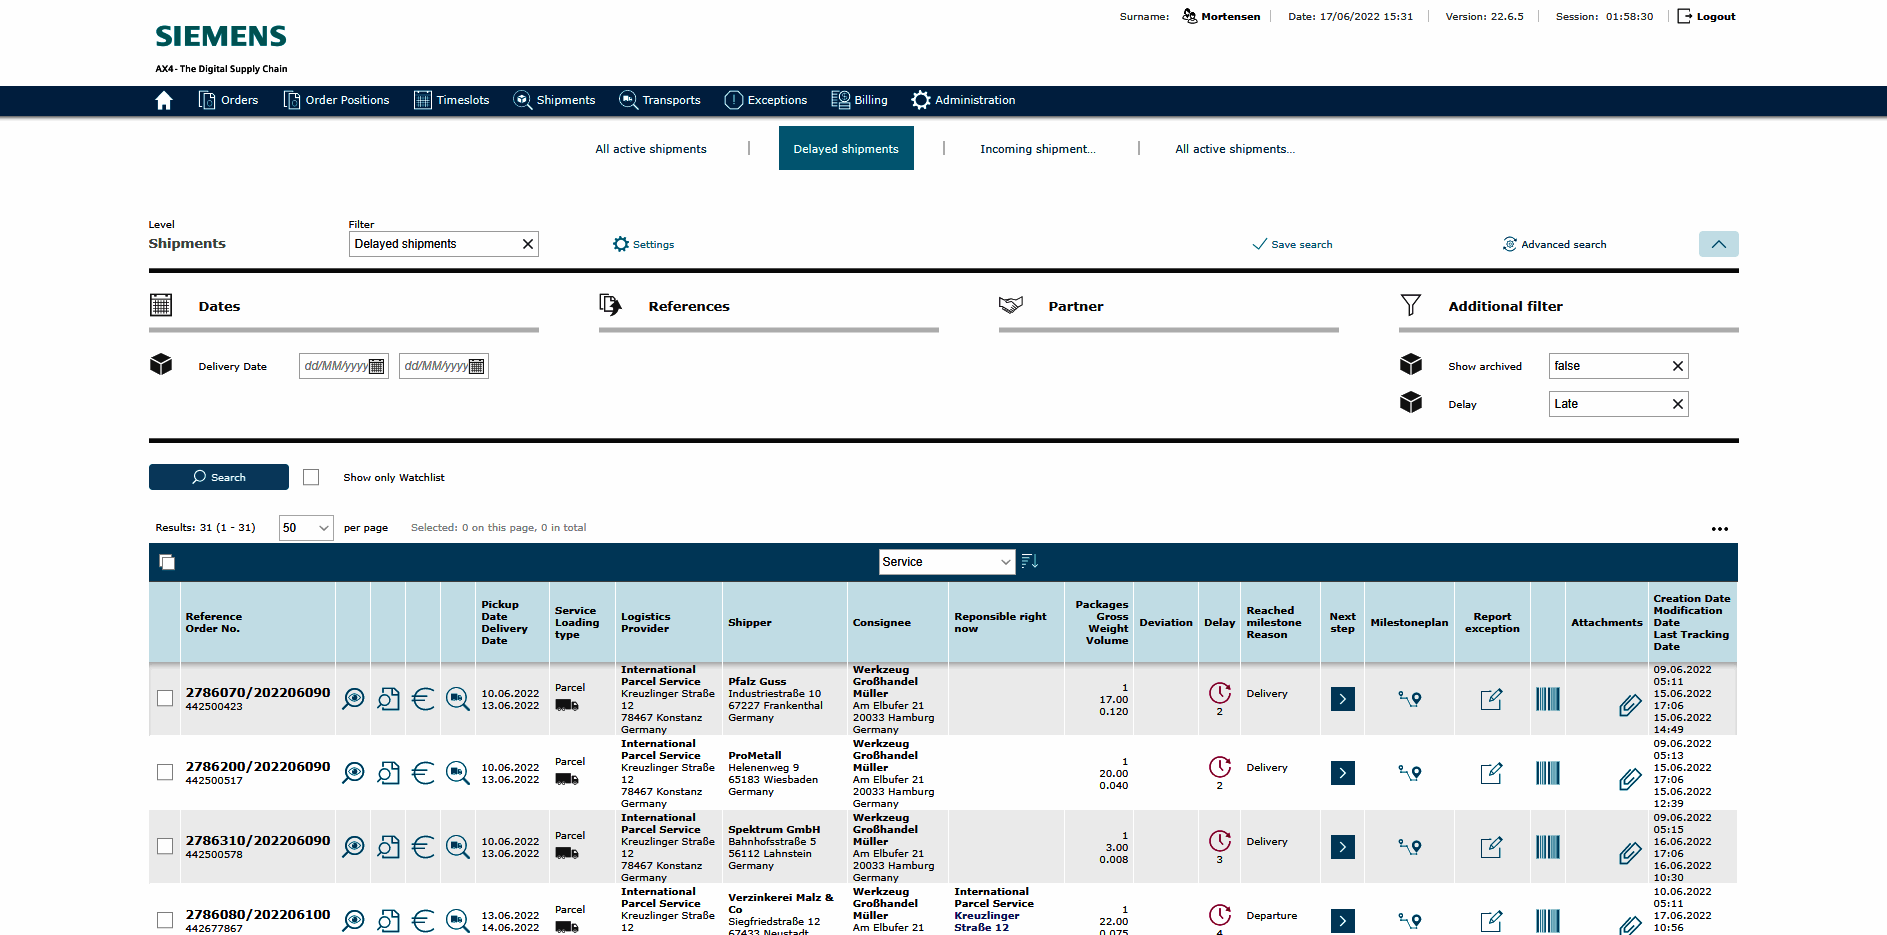Change results per page from 50

pyautogui.click(x=305, y=527)
